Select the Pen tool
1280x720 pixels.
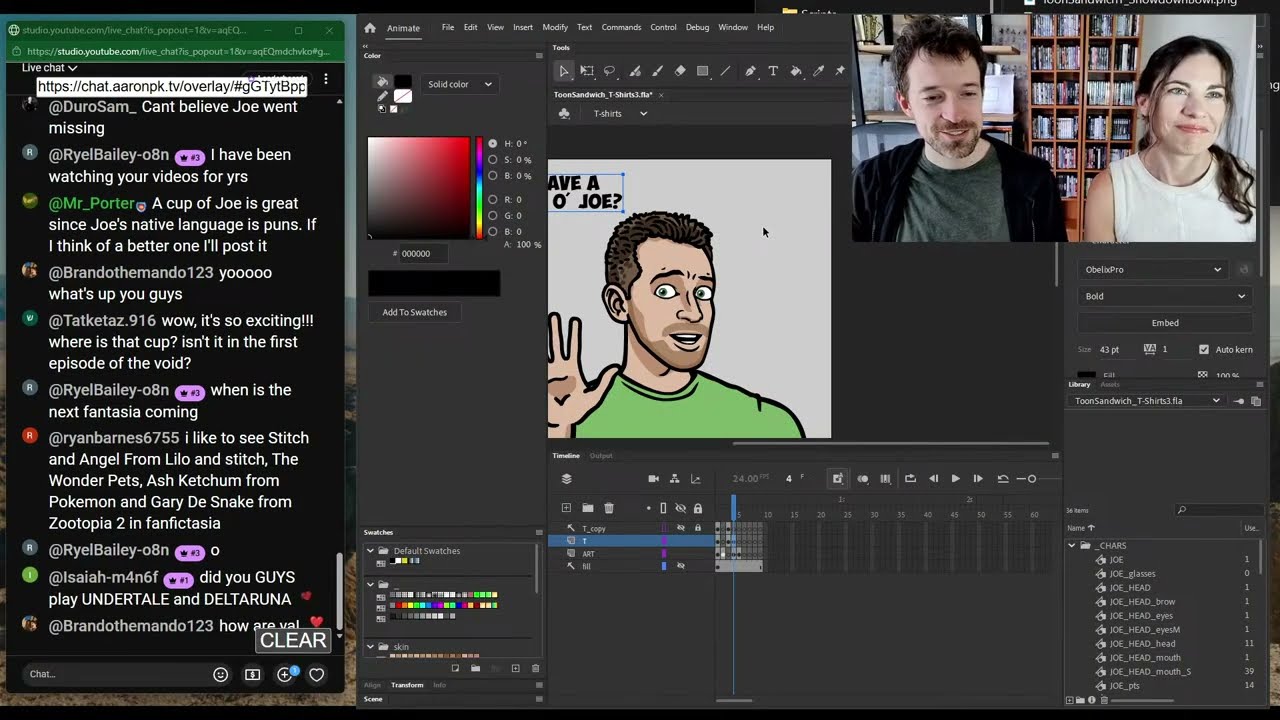(750, 71)
